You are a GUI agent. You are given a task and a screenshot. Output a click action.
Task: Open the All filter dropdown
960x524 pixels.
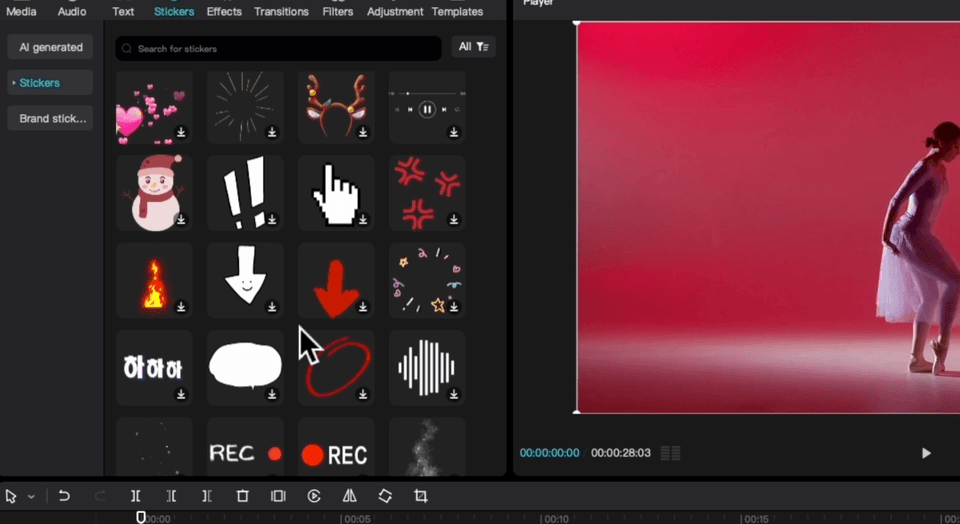click(473, 47)
